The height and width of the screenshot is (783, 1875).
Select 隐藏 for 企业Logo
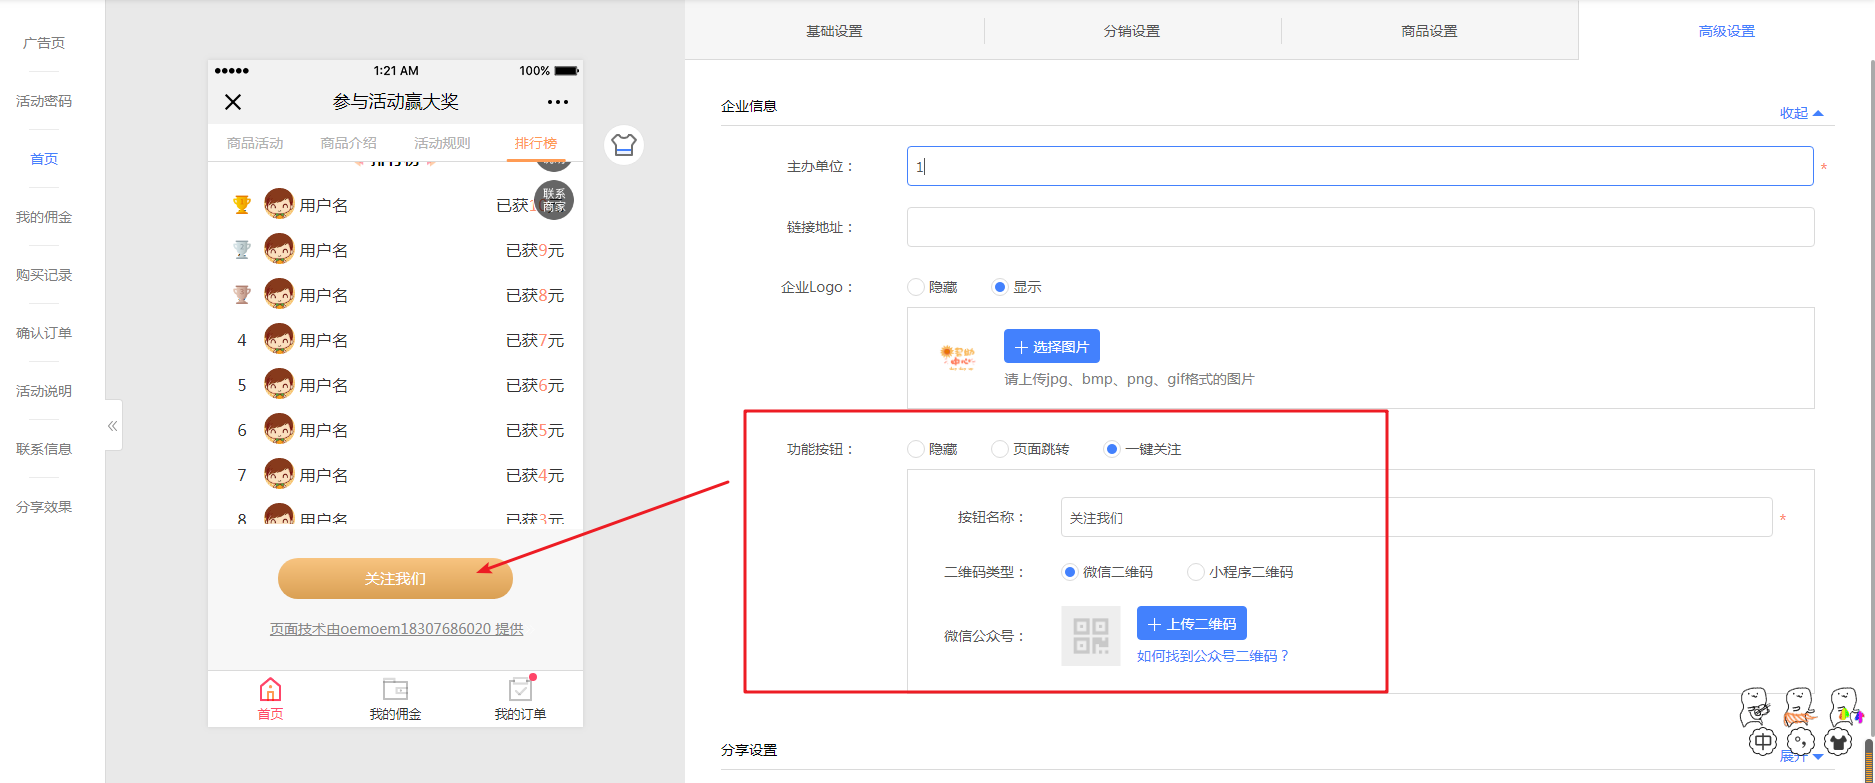tap(915, 287)
